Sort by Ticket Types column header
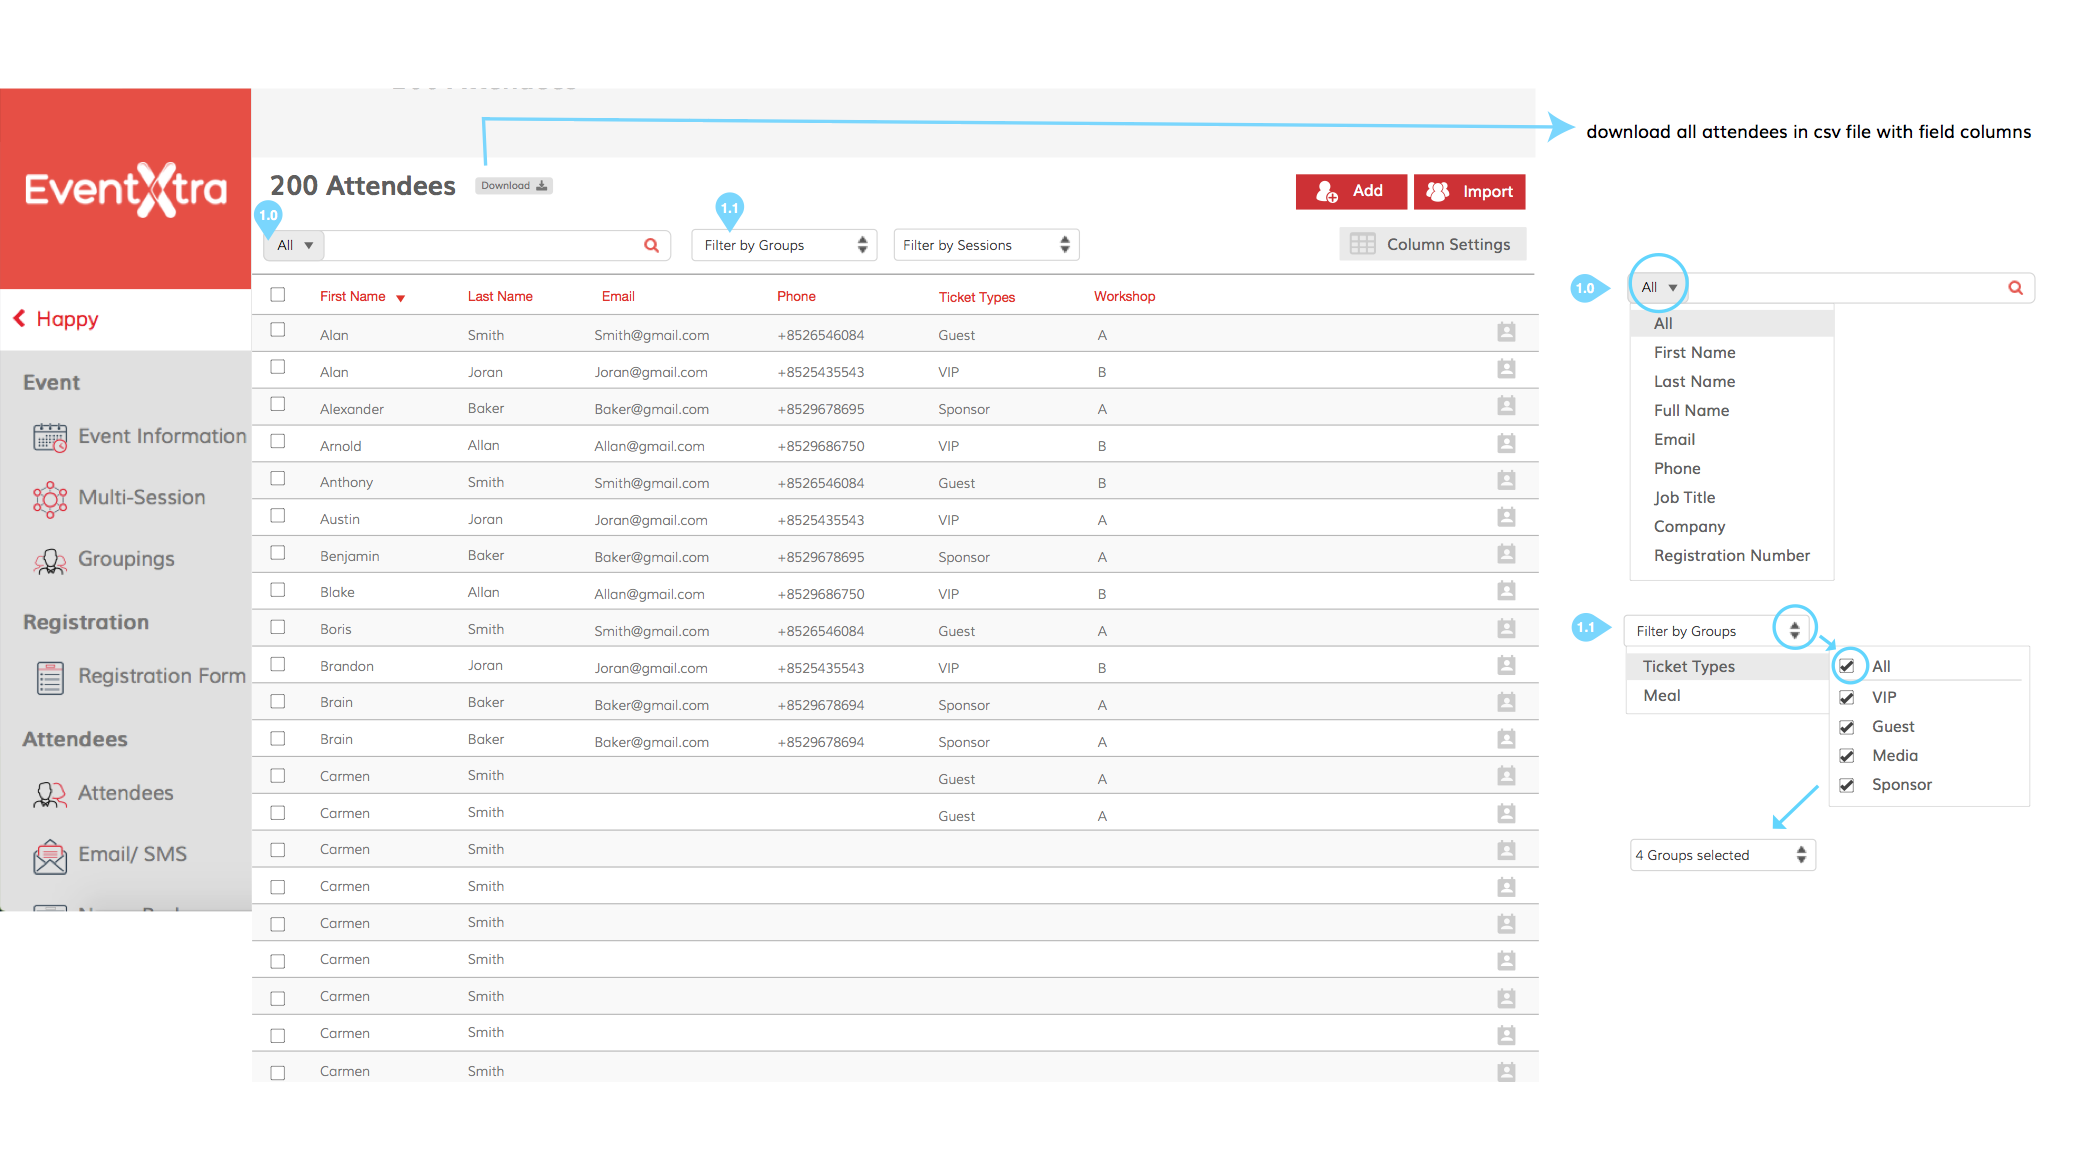 [976, 297]
